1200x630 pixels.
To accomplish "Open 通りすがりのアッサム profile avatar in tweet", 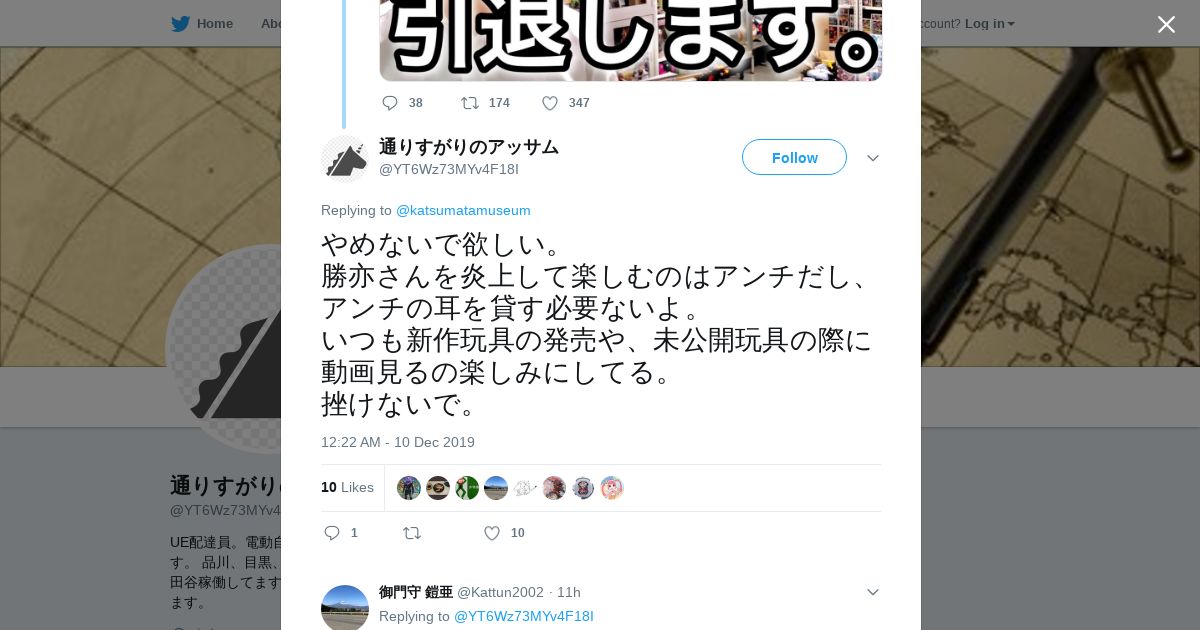I will [x=345, y=158].
